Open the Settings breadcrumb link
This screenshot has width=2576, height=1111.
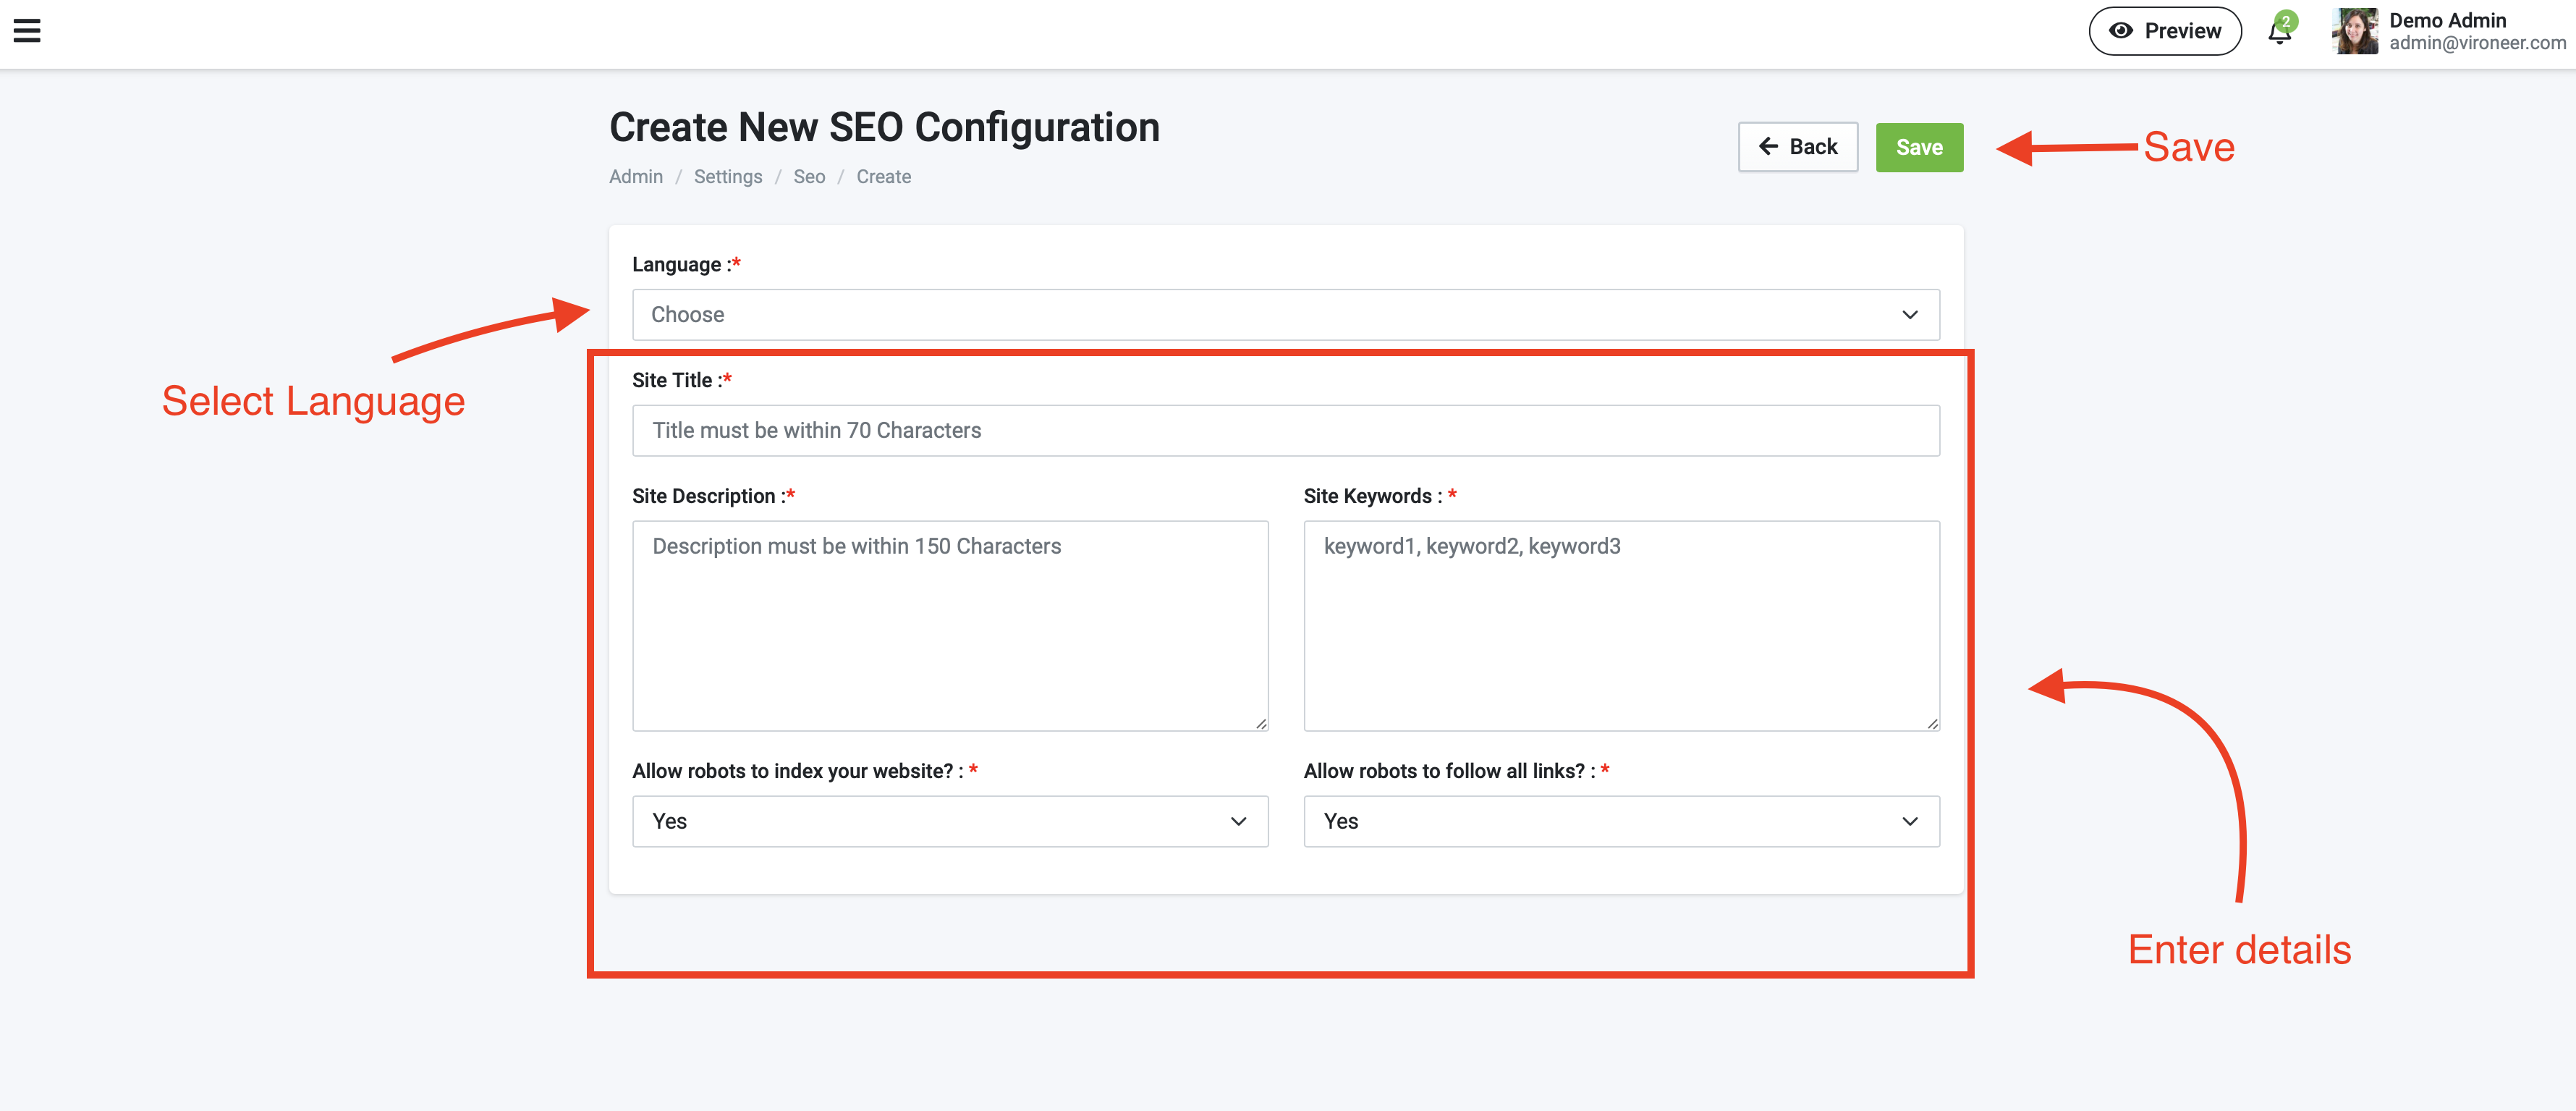(727, 177)
